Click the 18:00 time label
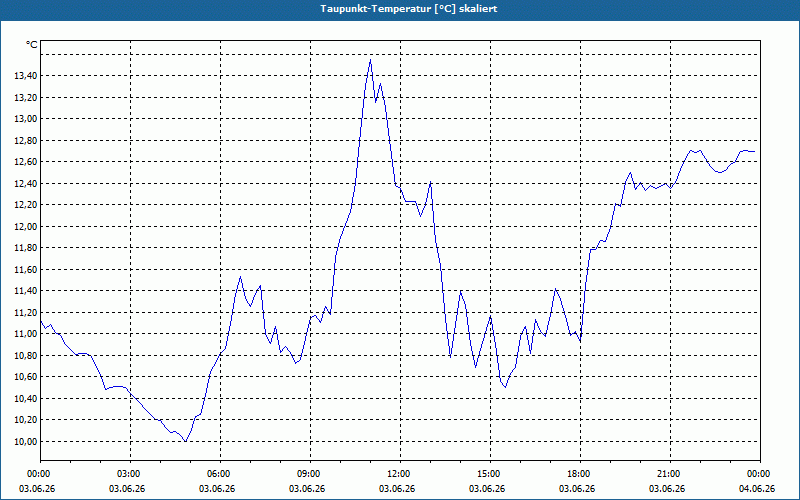 [x=580, y=474]
